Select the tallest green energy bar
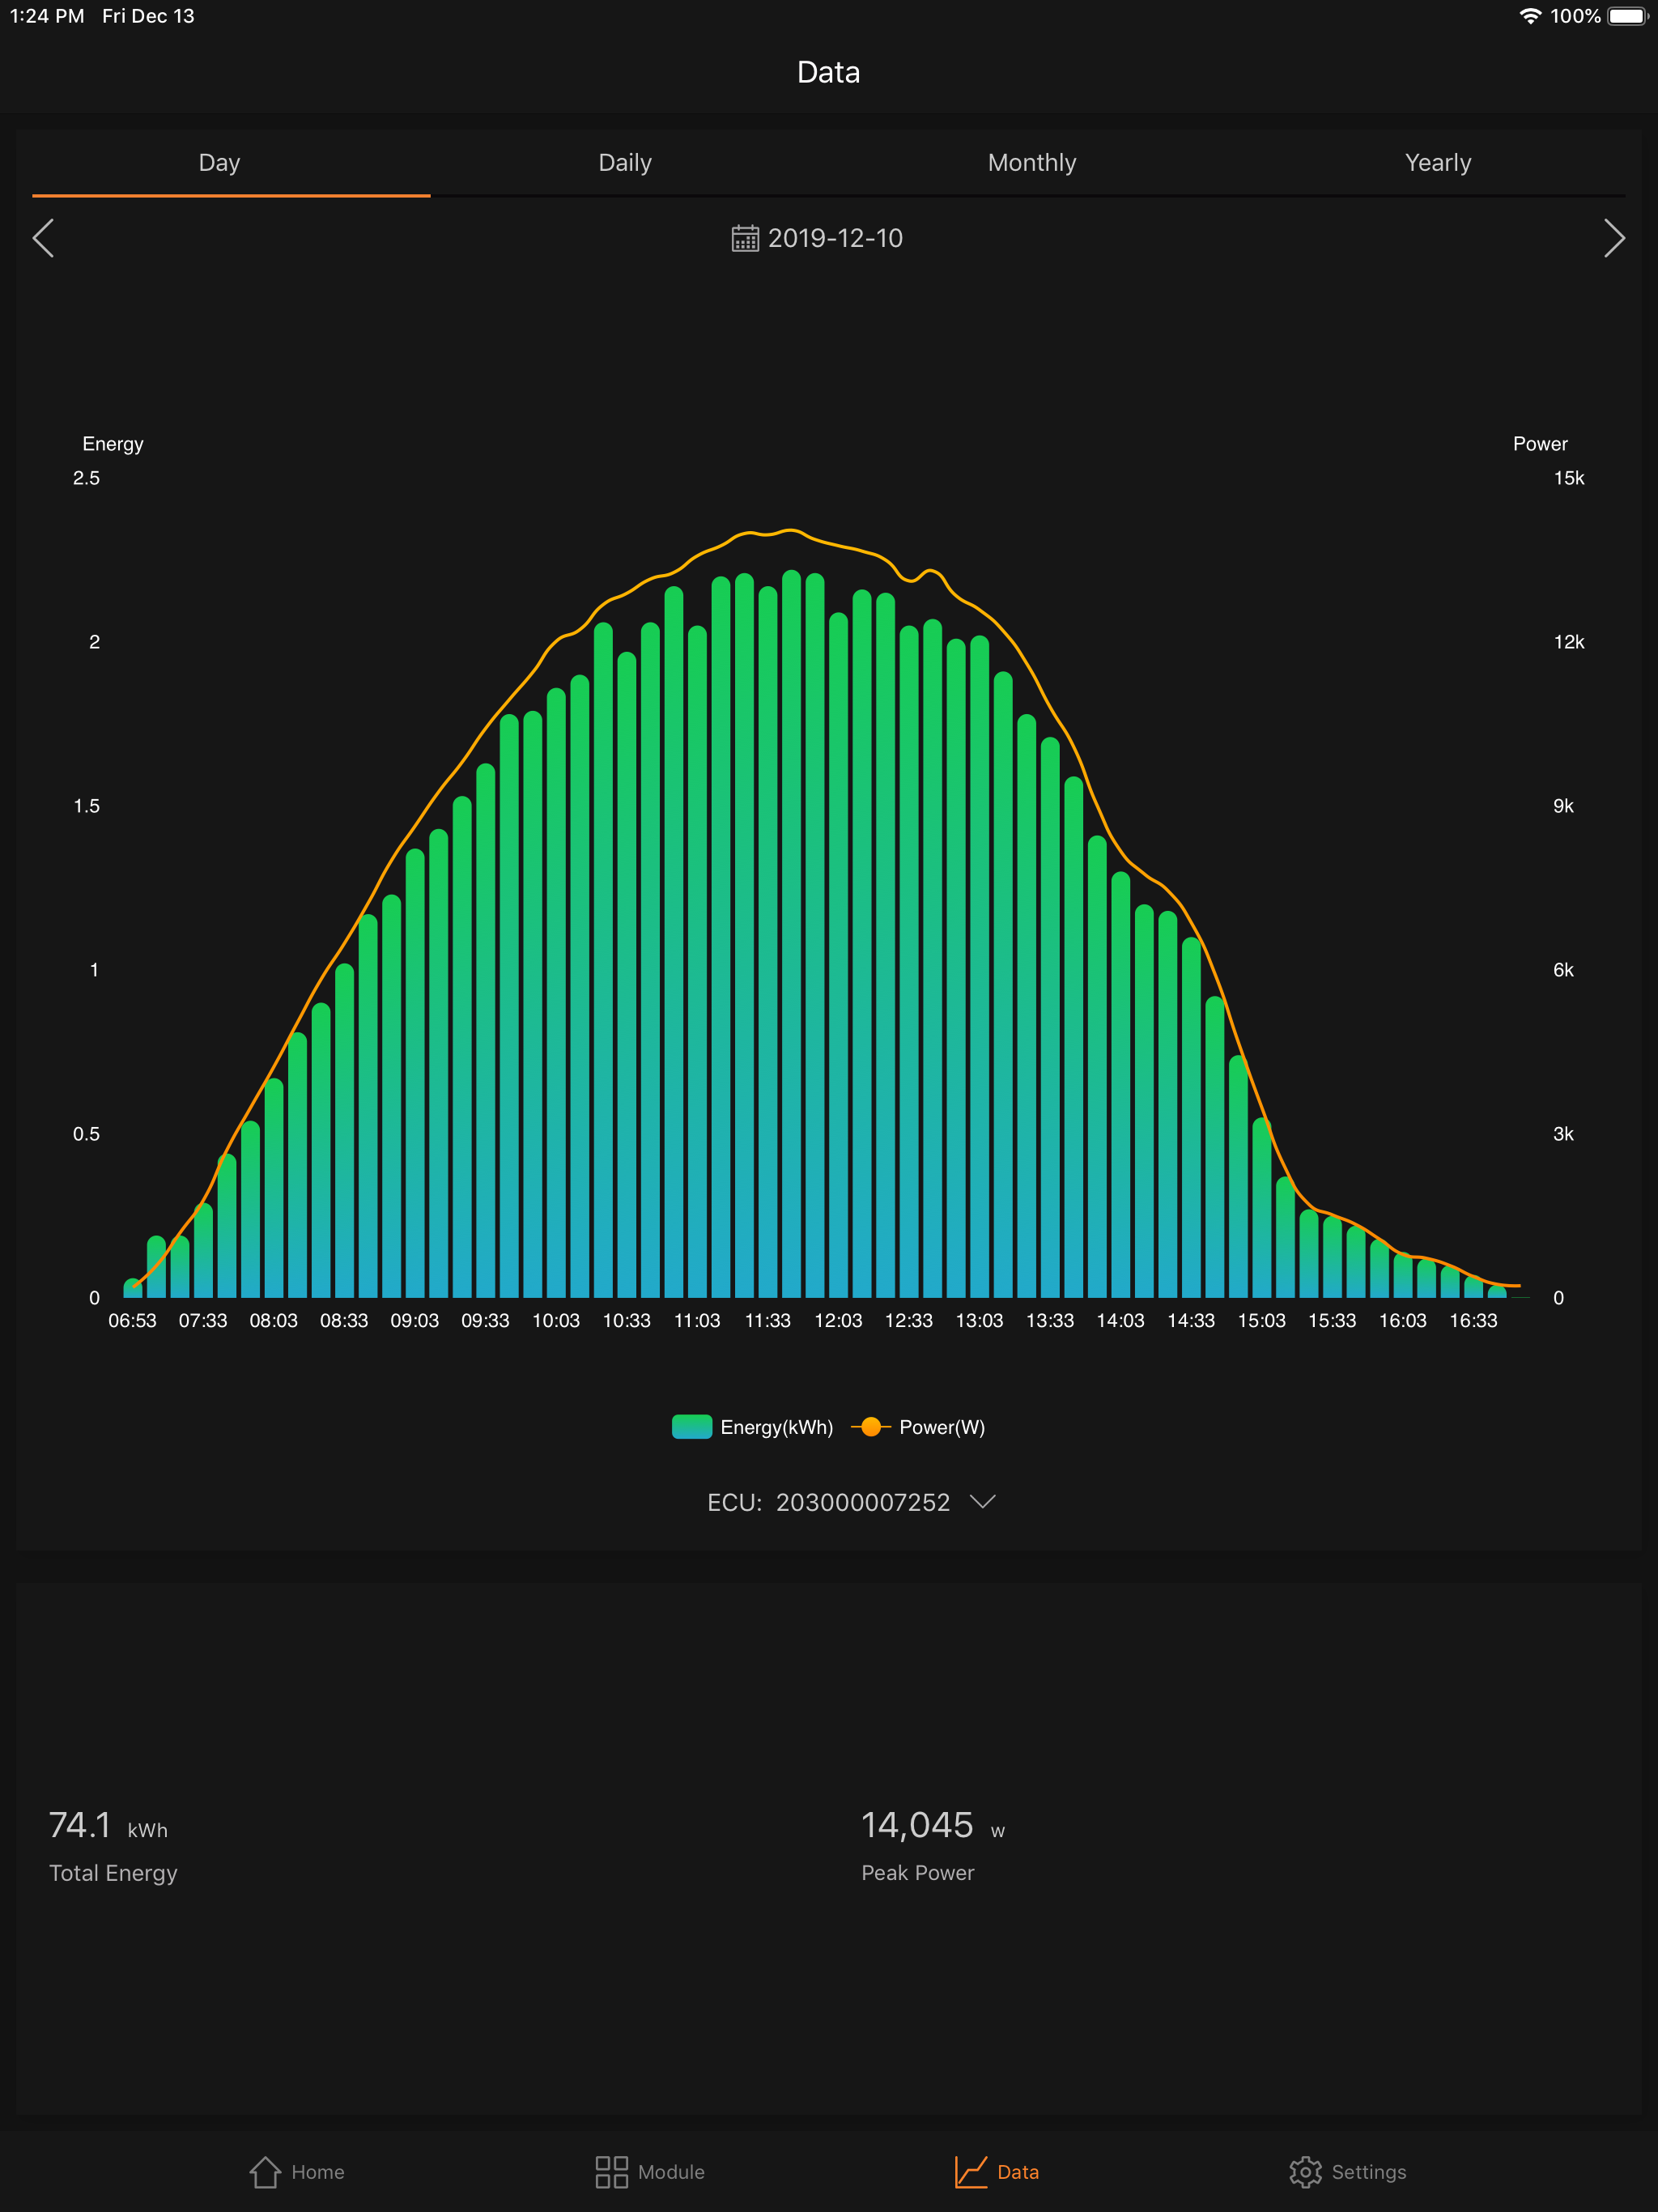The height and width of the screenshot is (2212, 1658). [790, 900]
